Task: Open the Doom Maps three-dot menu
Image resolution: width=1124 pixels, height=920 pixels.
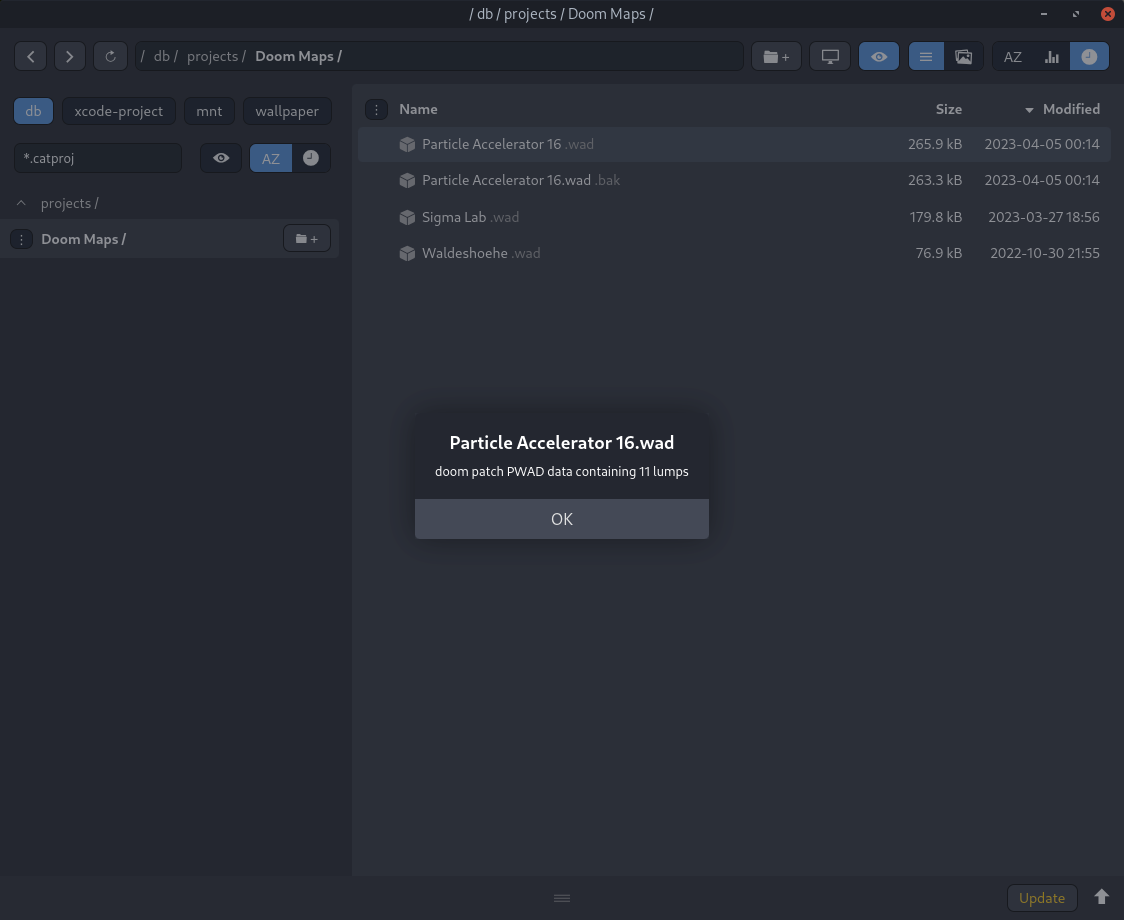Action: 22,239
